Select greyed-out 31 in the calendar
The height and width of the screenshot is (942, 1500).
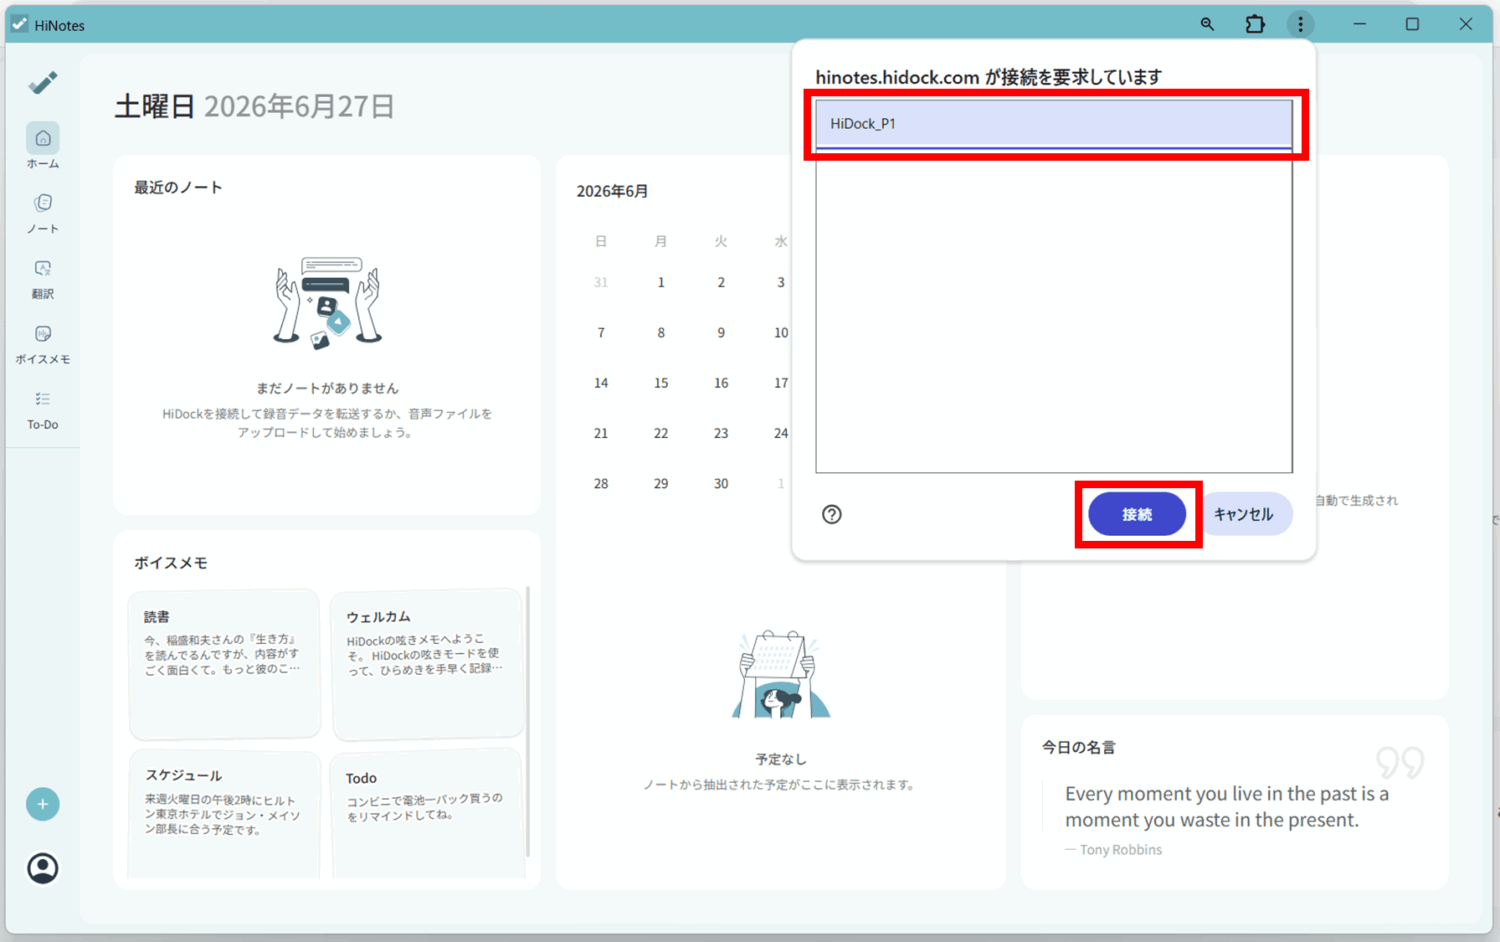coord(601,283)
